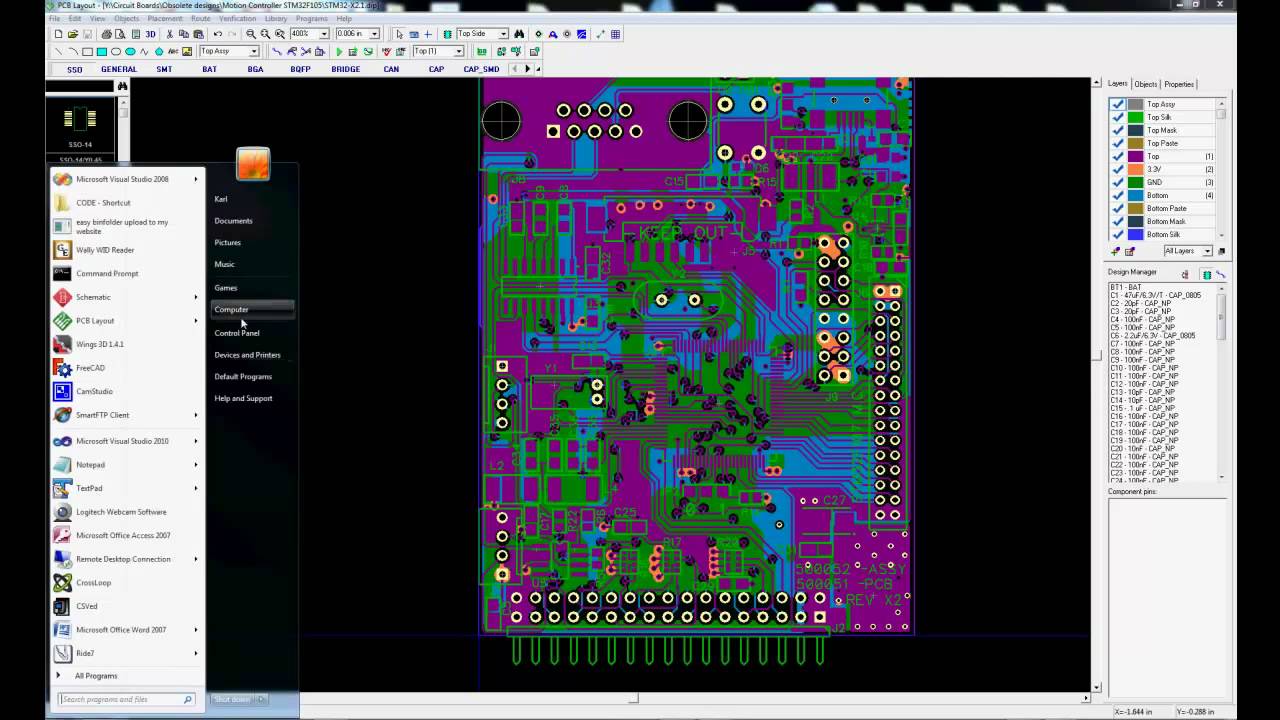Screen dimensions: 1280x720
Task: Toggle visibility of the Top Silk layer
Action: point(1118,117)
